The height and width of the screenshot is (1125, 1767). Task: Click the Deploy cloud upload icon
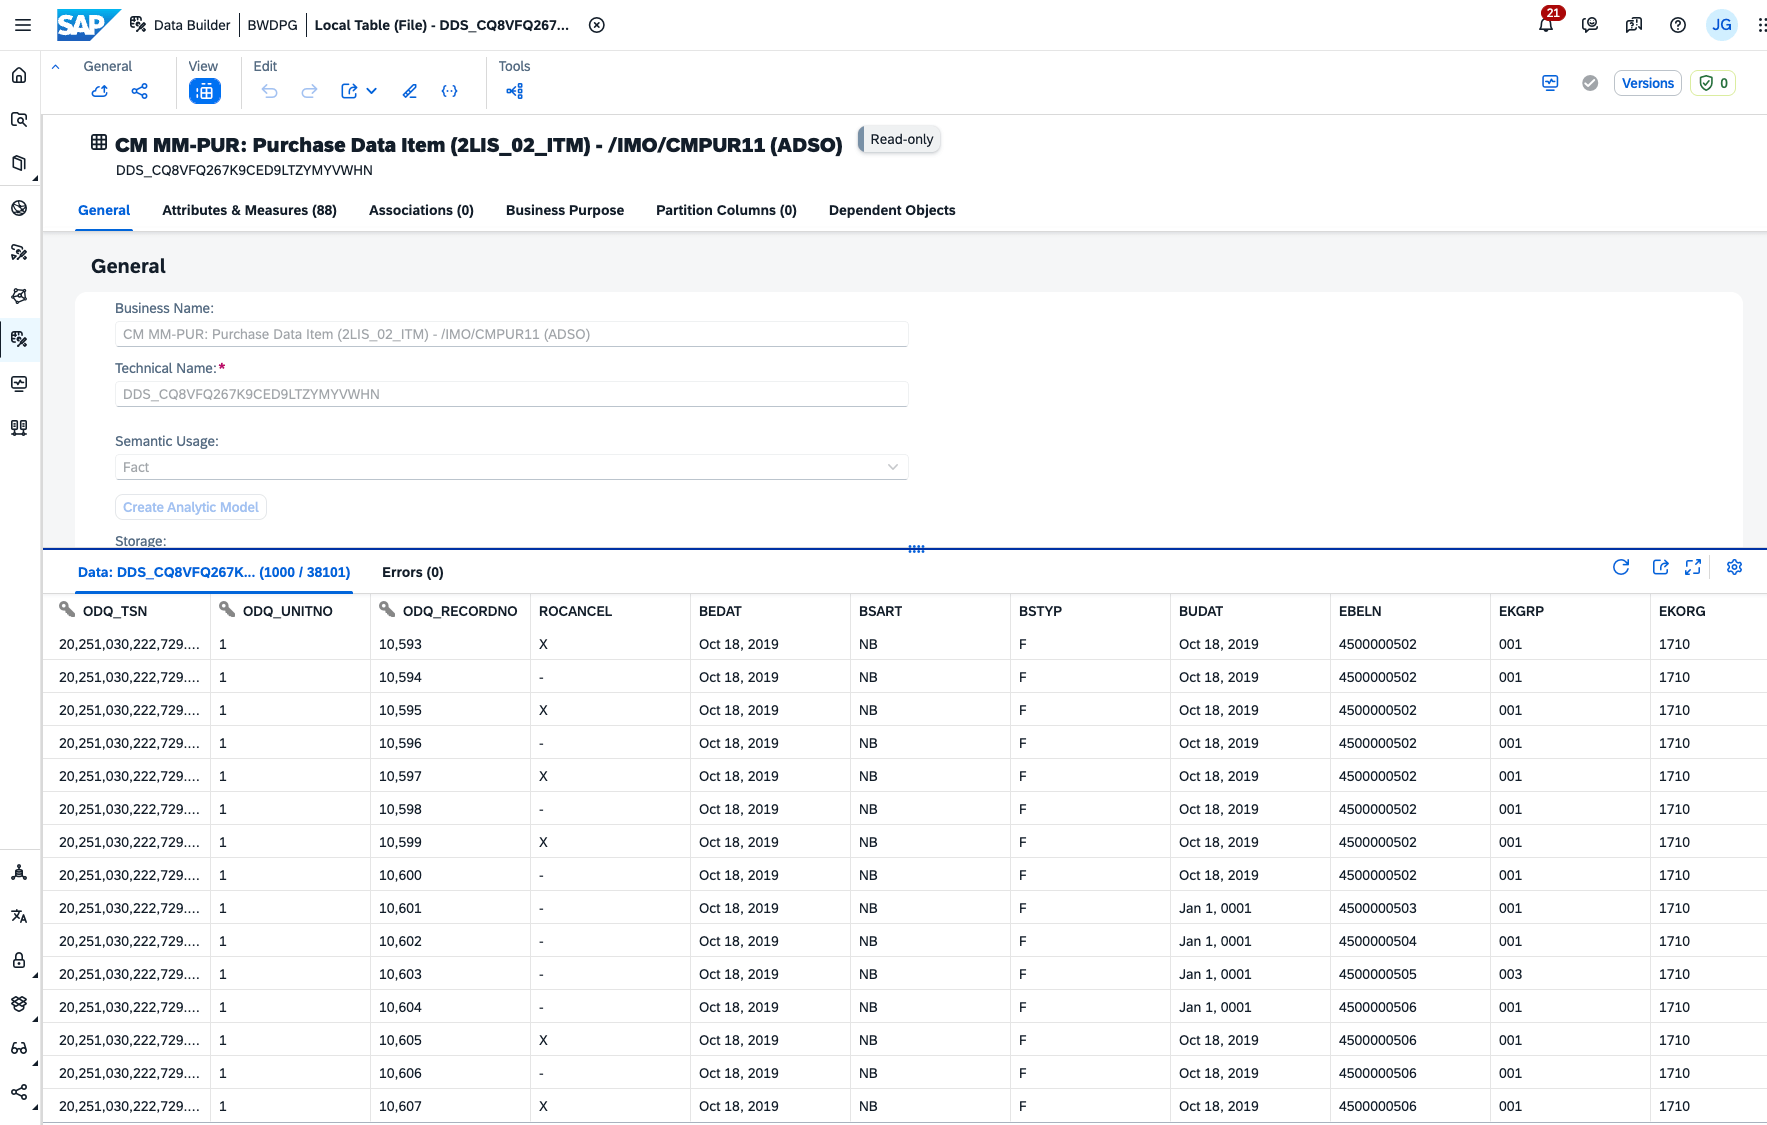coord(100,91)
